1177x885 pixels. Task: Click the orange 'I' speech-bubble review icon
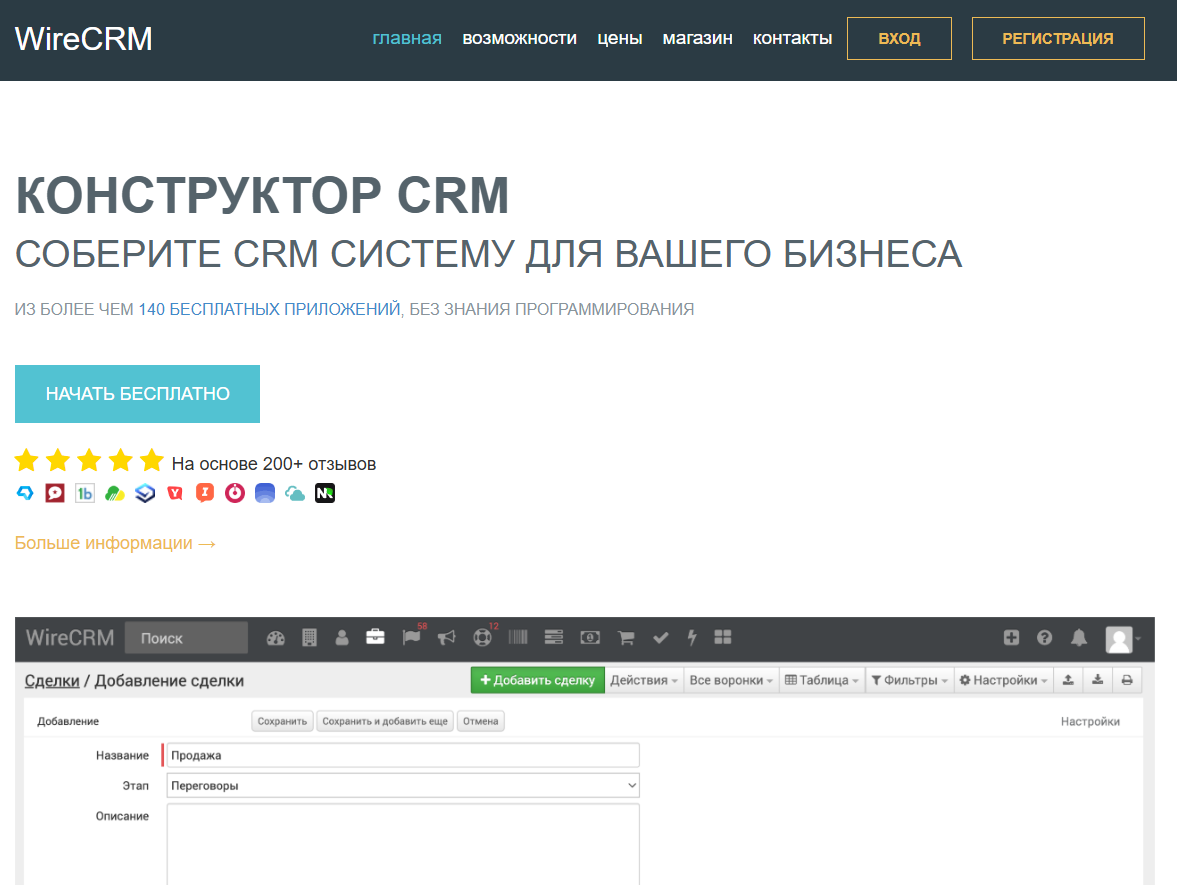[x=205, y=493]
